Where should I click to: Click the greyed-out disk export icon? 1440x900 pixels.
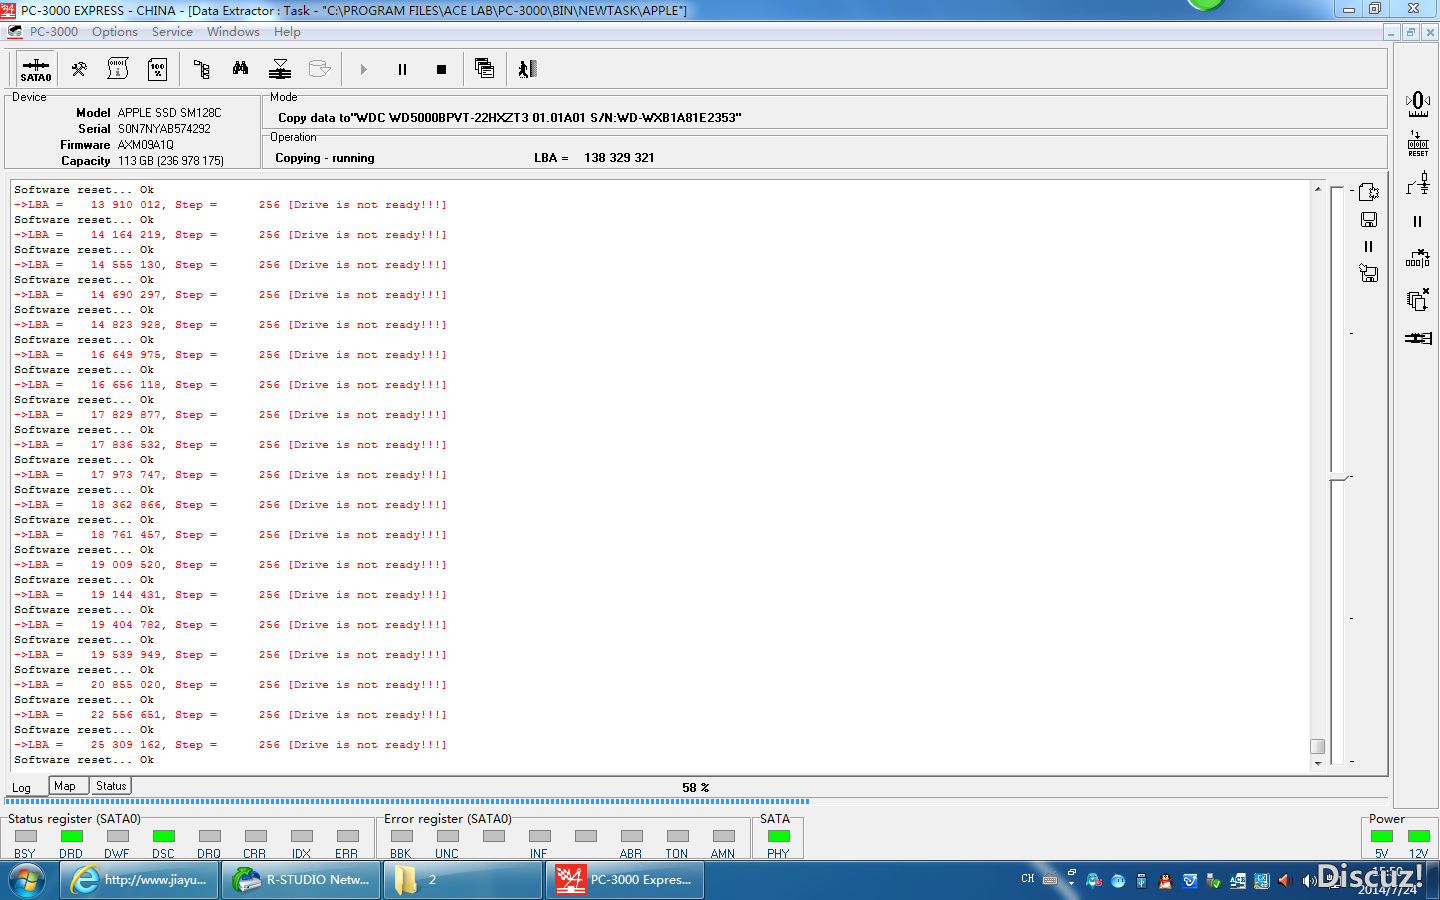(319, 69)
